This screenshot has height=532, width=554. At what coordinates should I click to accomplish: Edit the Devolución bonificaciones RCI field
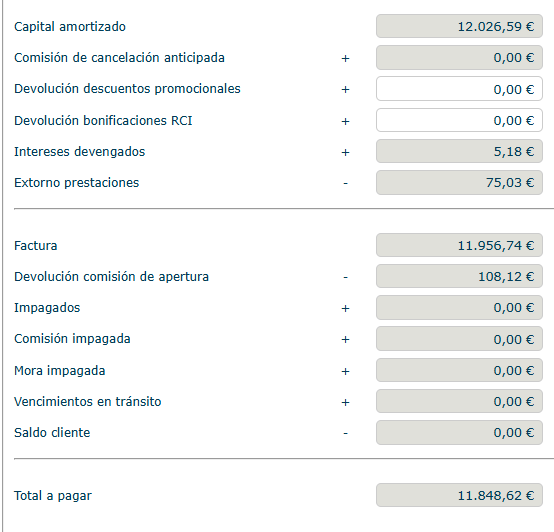(x=459, y=120)
